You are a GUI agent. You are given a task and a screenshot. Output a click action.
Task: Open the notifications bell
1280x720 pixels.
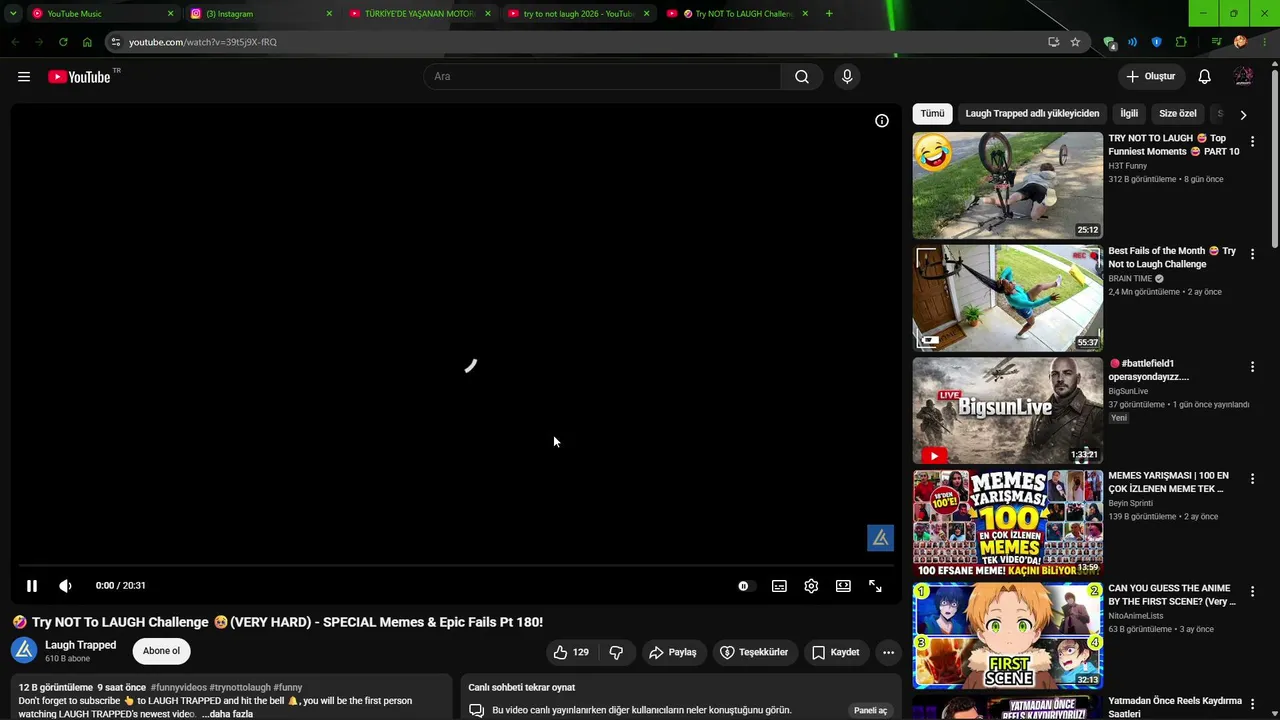(1205, 77)
